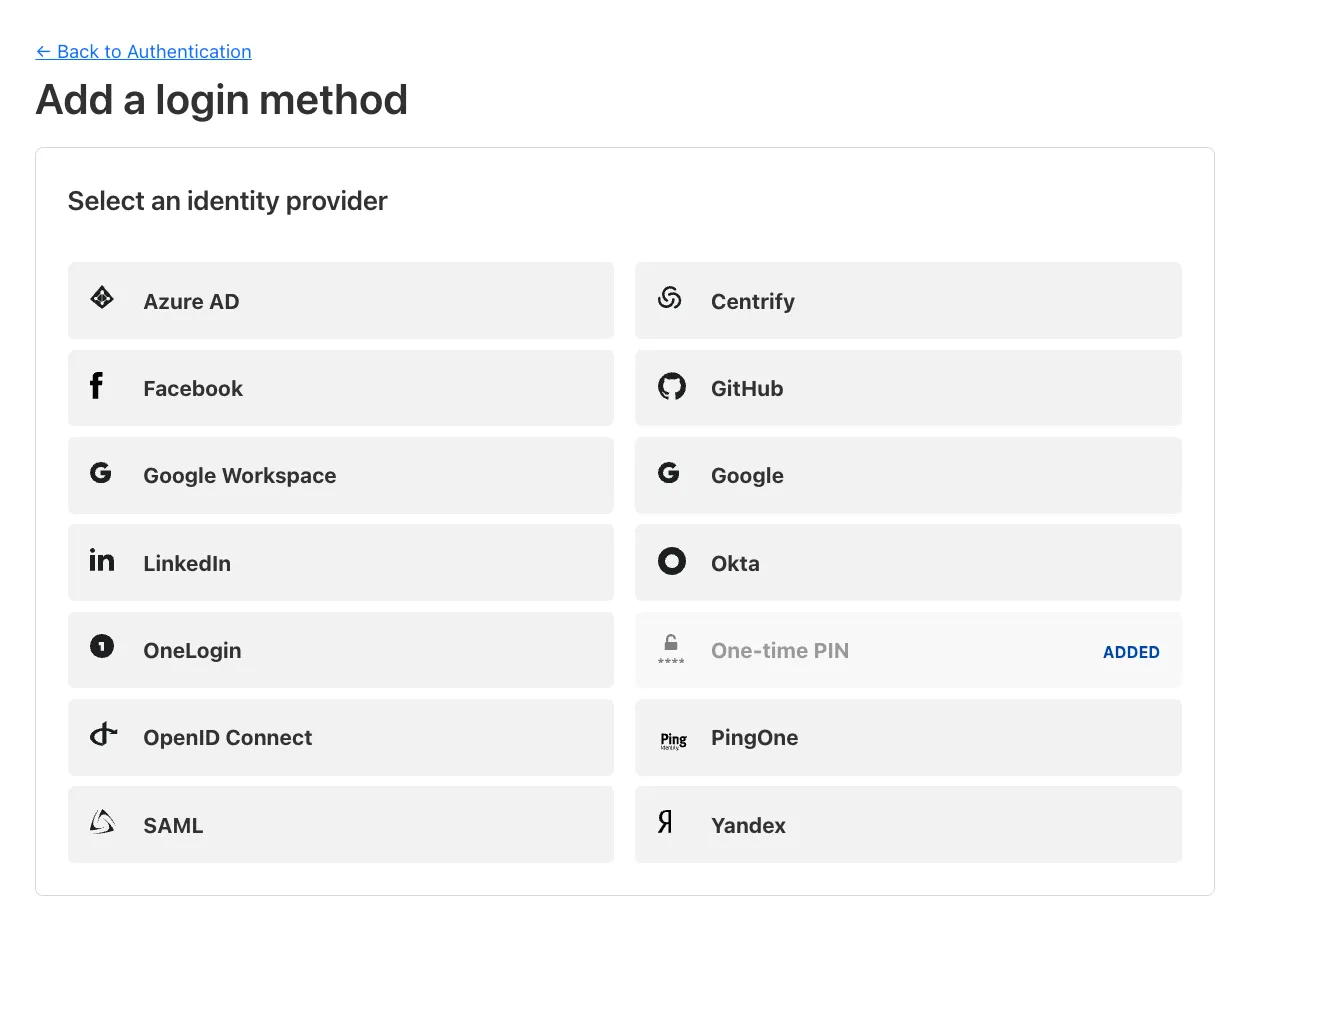Click the Azure AD diamond icon

click(102, 298)
